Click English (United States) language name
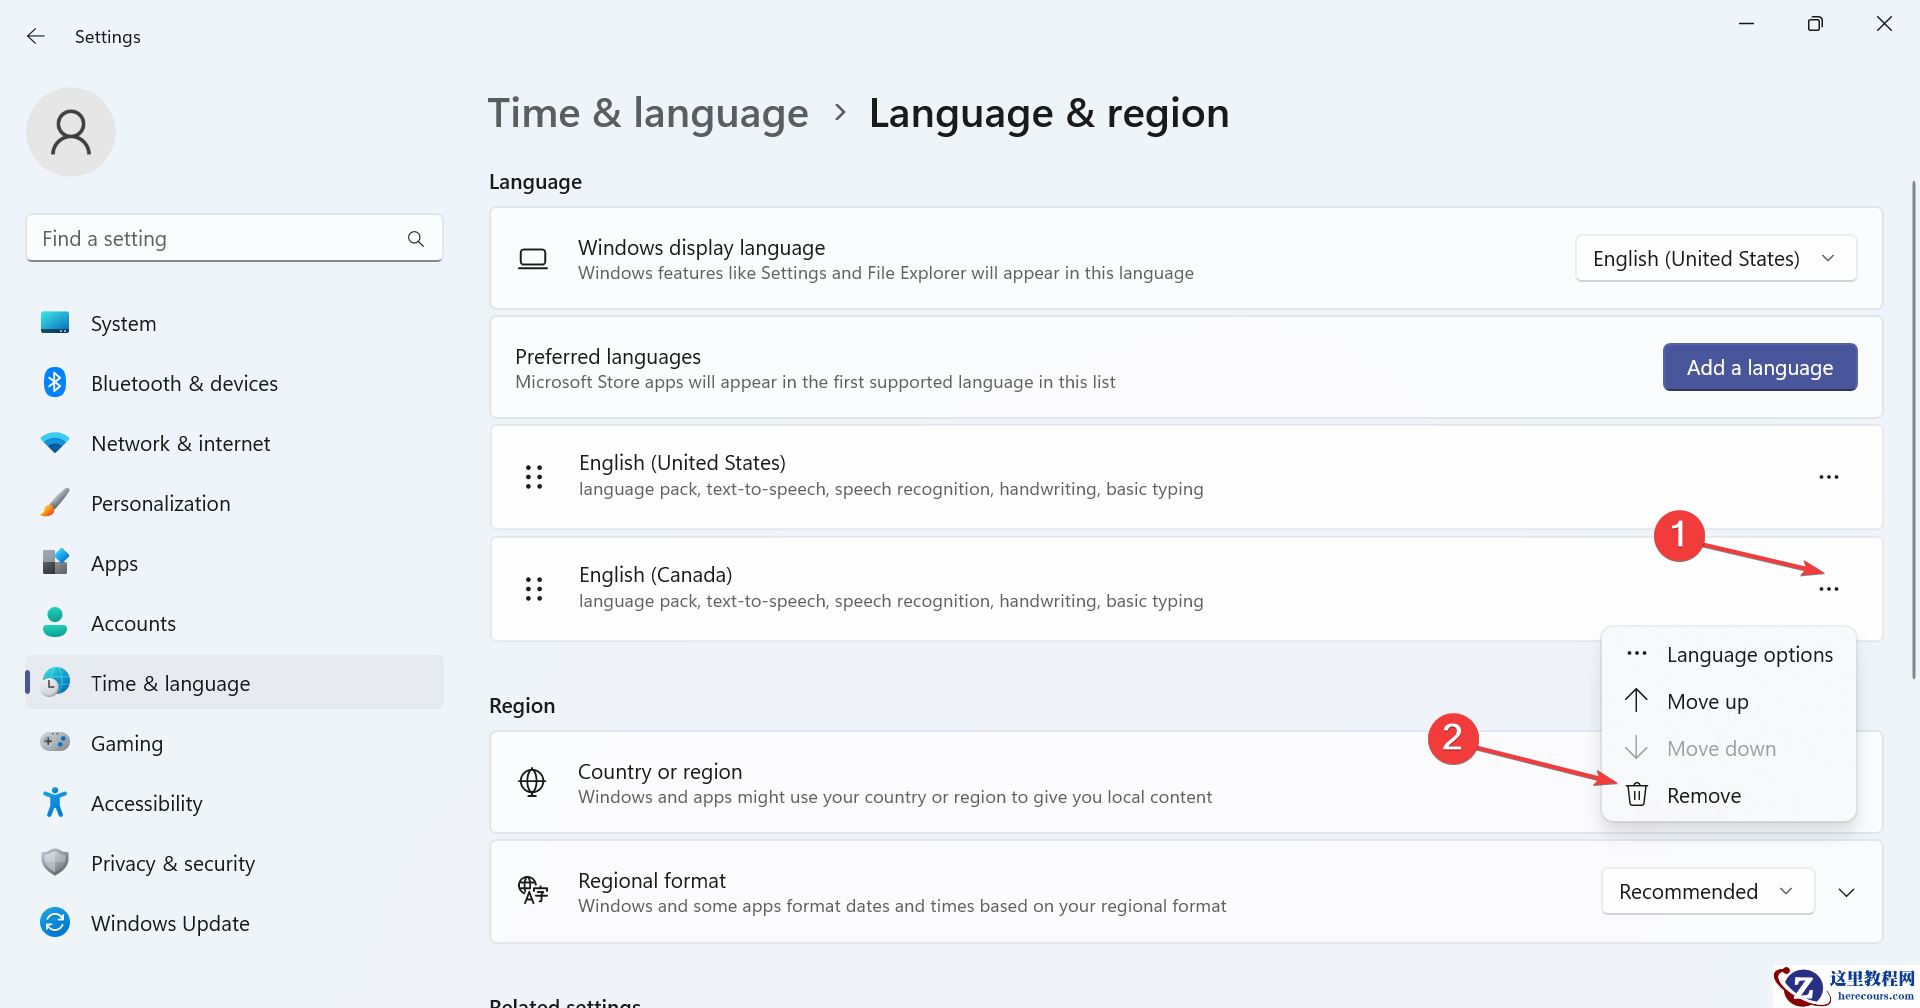This screenshot has height=1008, width=1920. 682,463
